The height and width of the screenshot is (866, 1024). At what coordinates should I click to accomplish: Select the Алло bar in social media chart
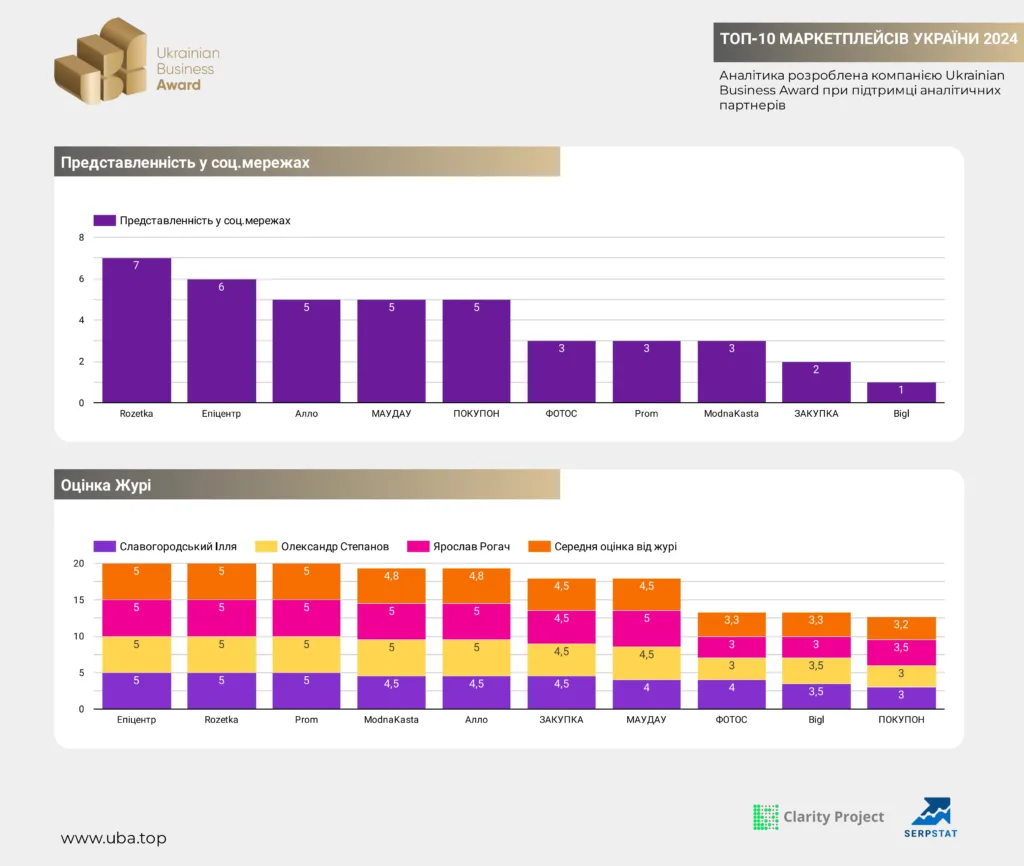tap(306, 351)
